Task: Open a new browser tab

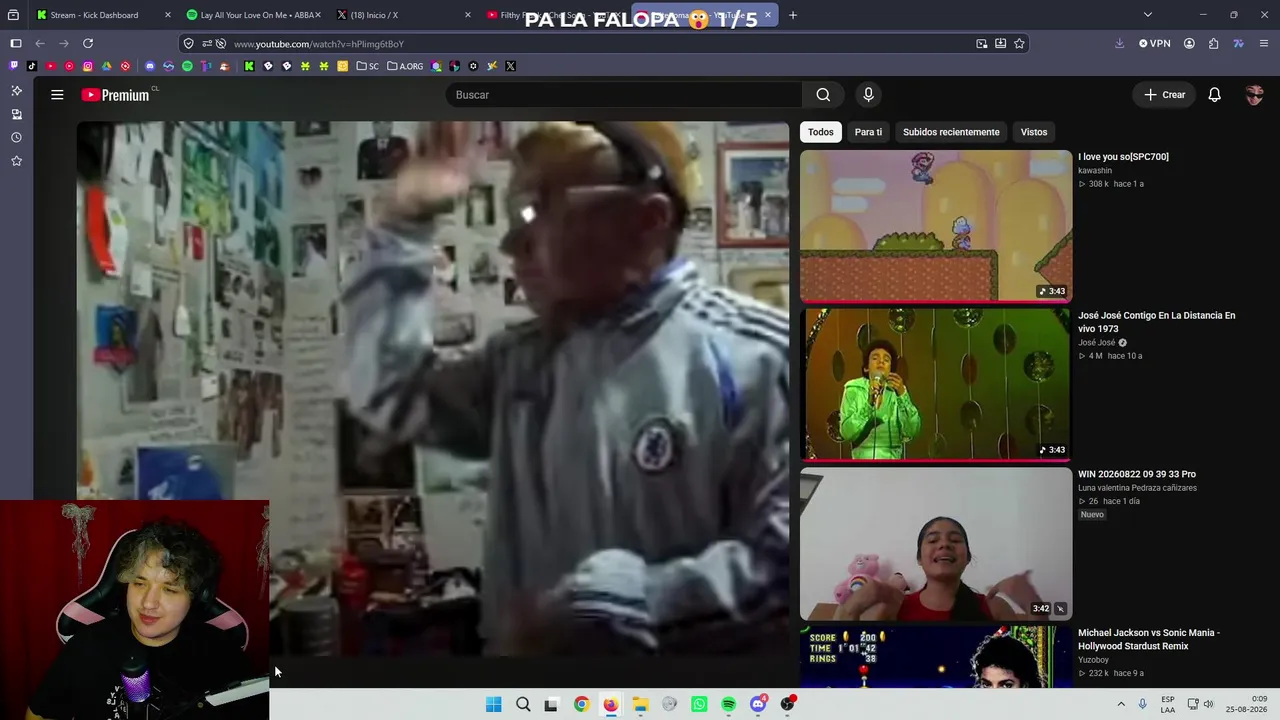Action: [793, 15]
